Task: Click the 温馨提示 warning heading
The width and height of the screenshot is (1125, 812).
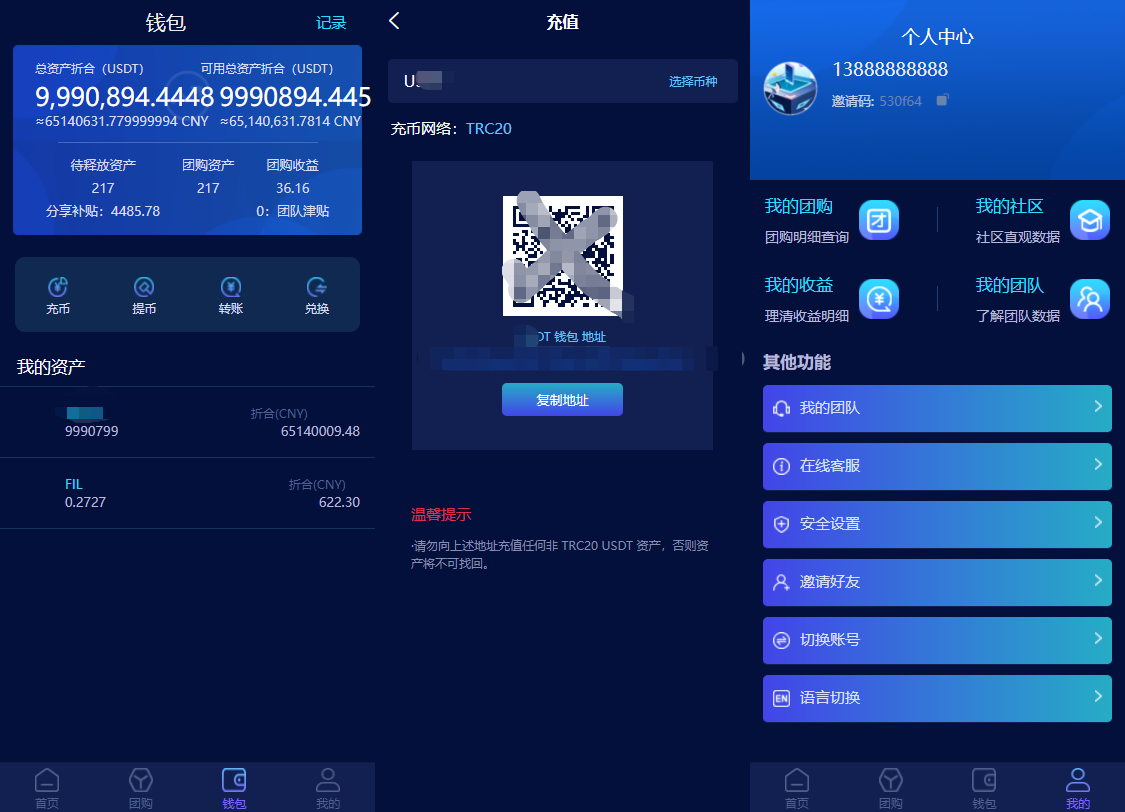Action: [x=441, y=514]
